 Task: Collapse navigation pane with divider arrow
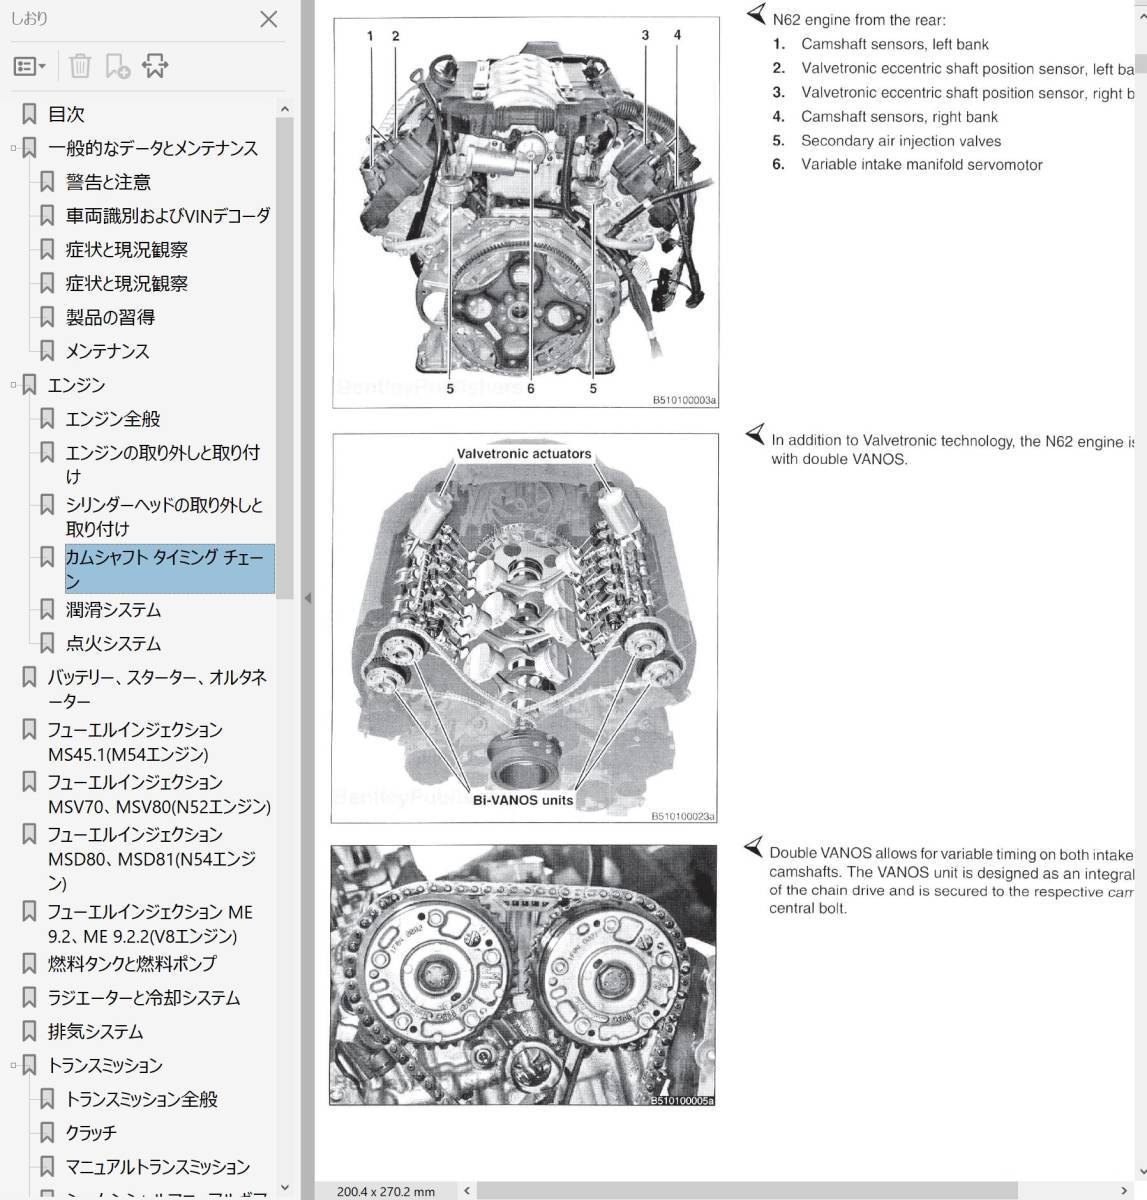(x=307, y=598)
